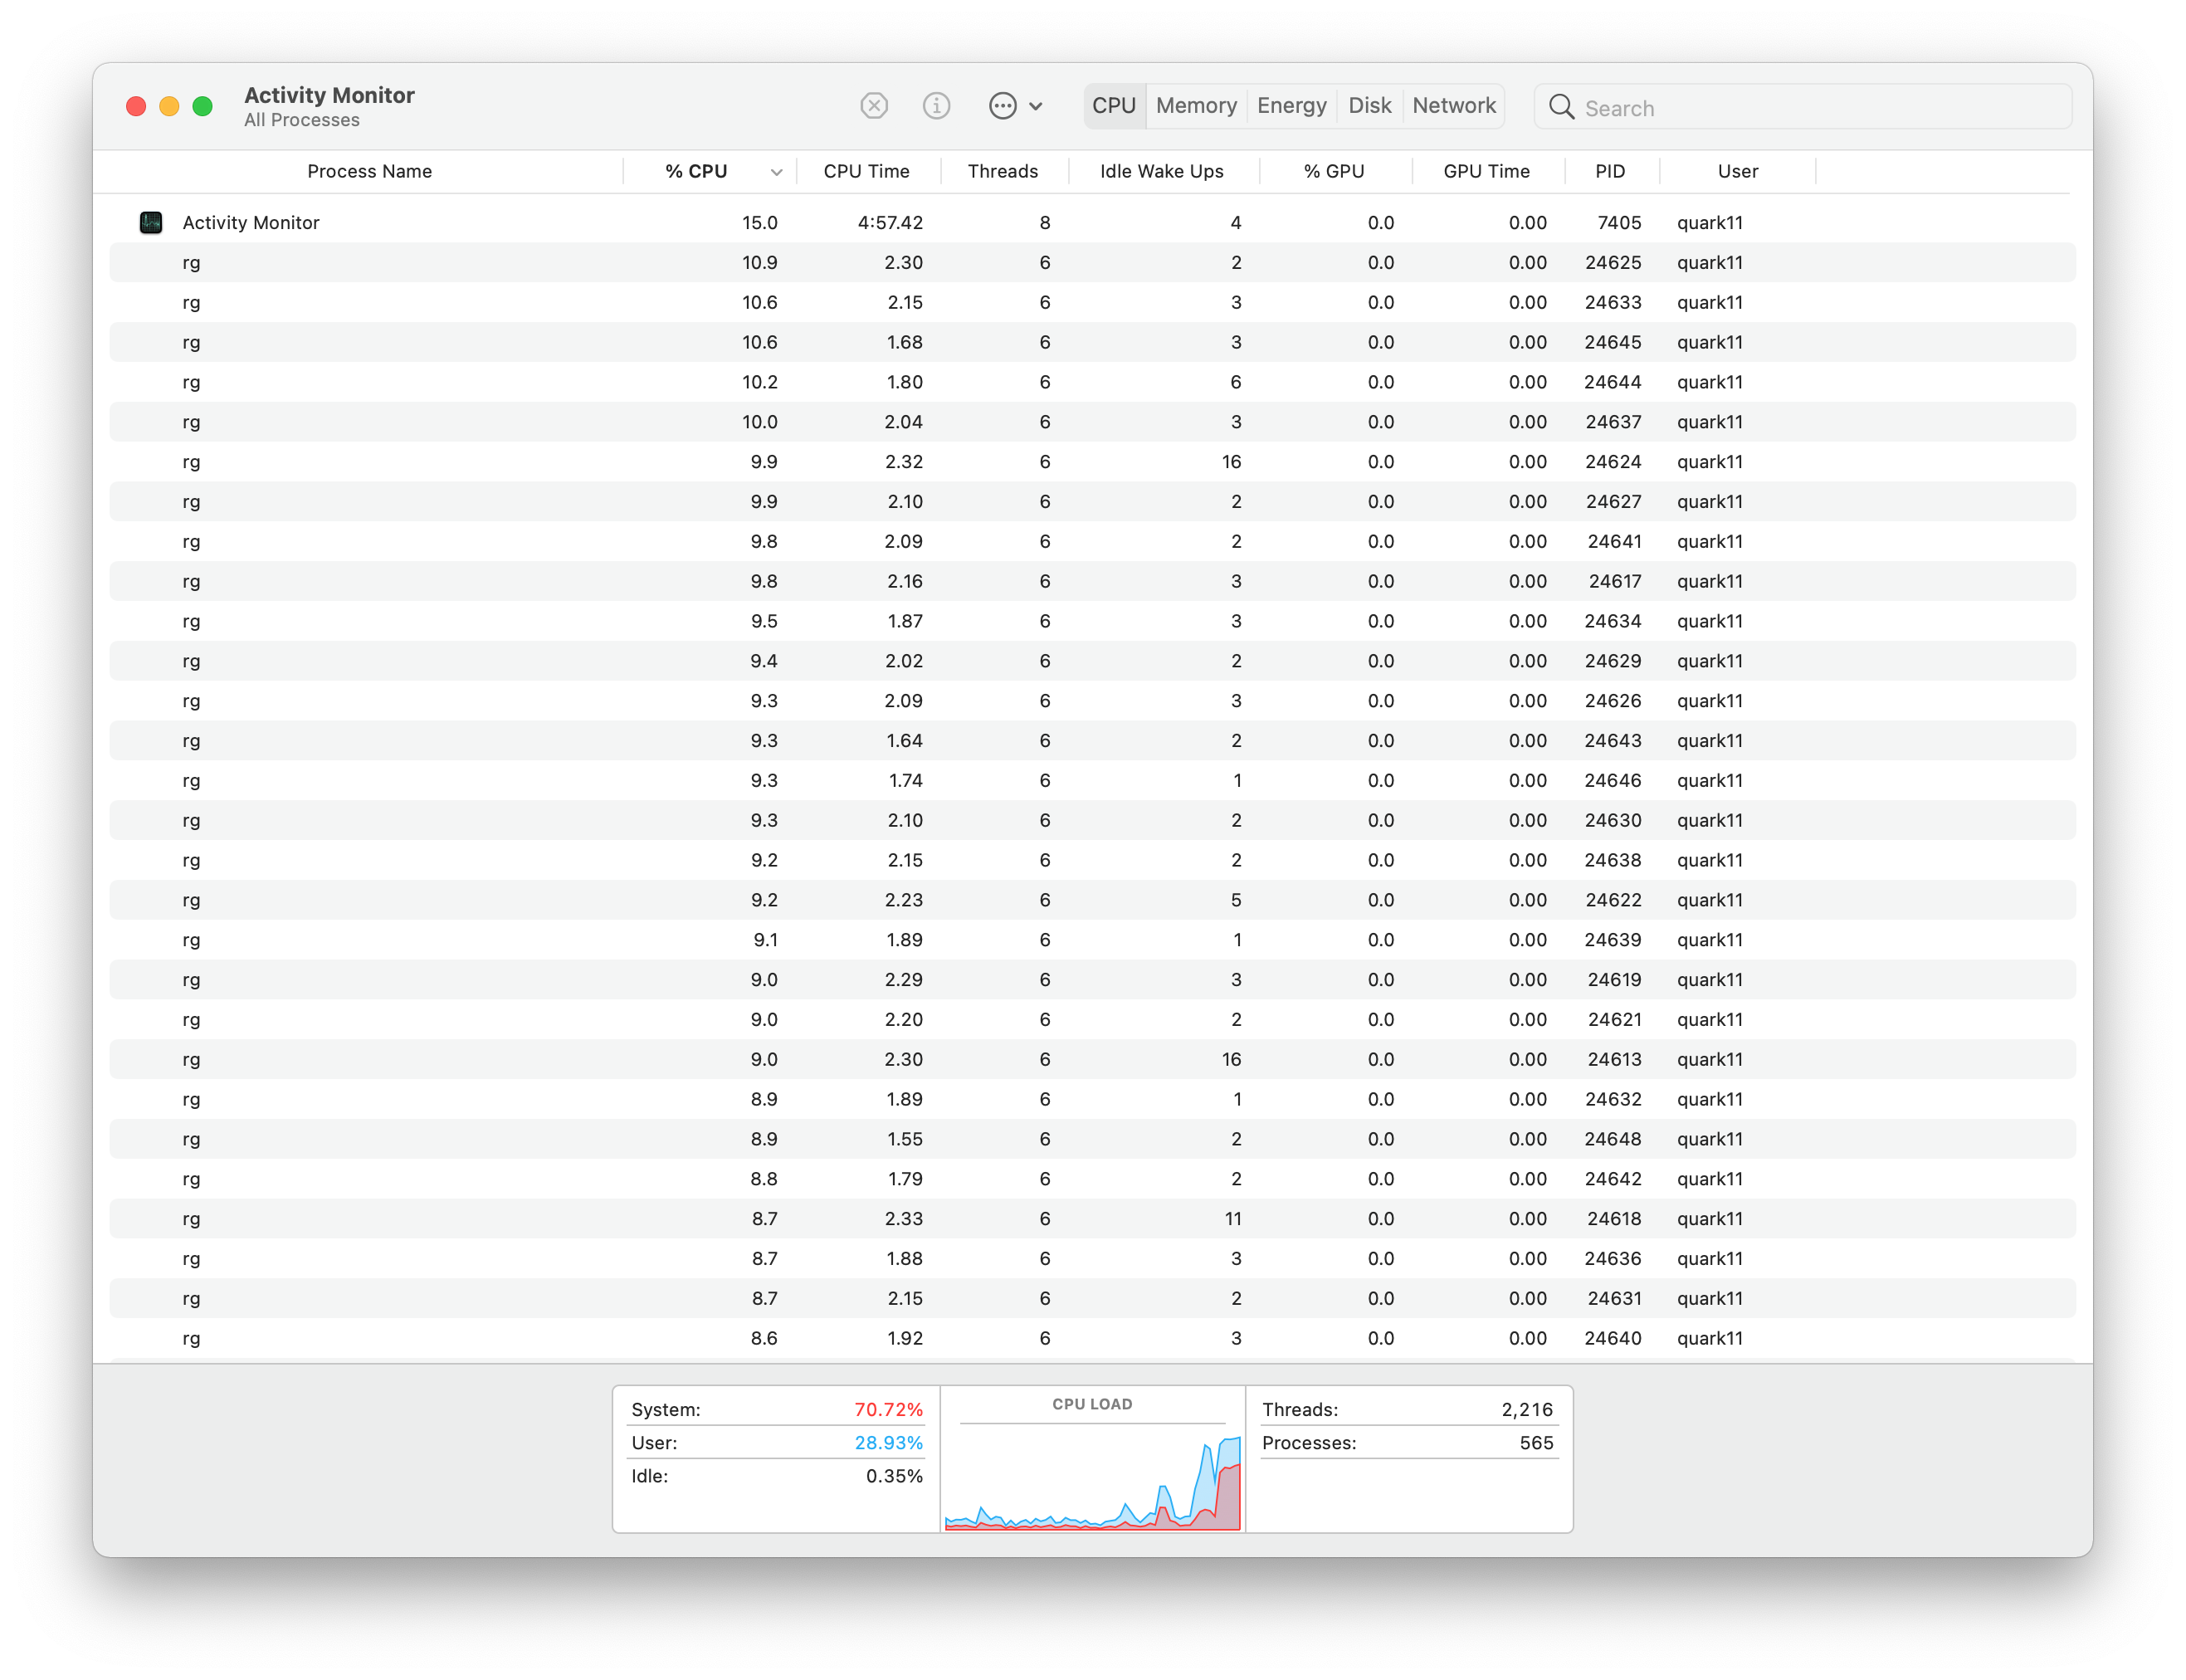Select rg process with PID 24636

tap(1092, 1258)
